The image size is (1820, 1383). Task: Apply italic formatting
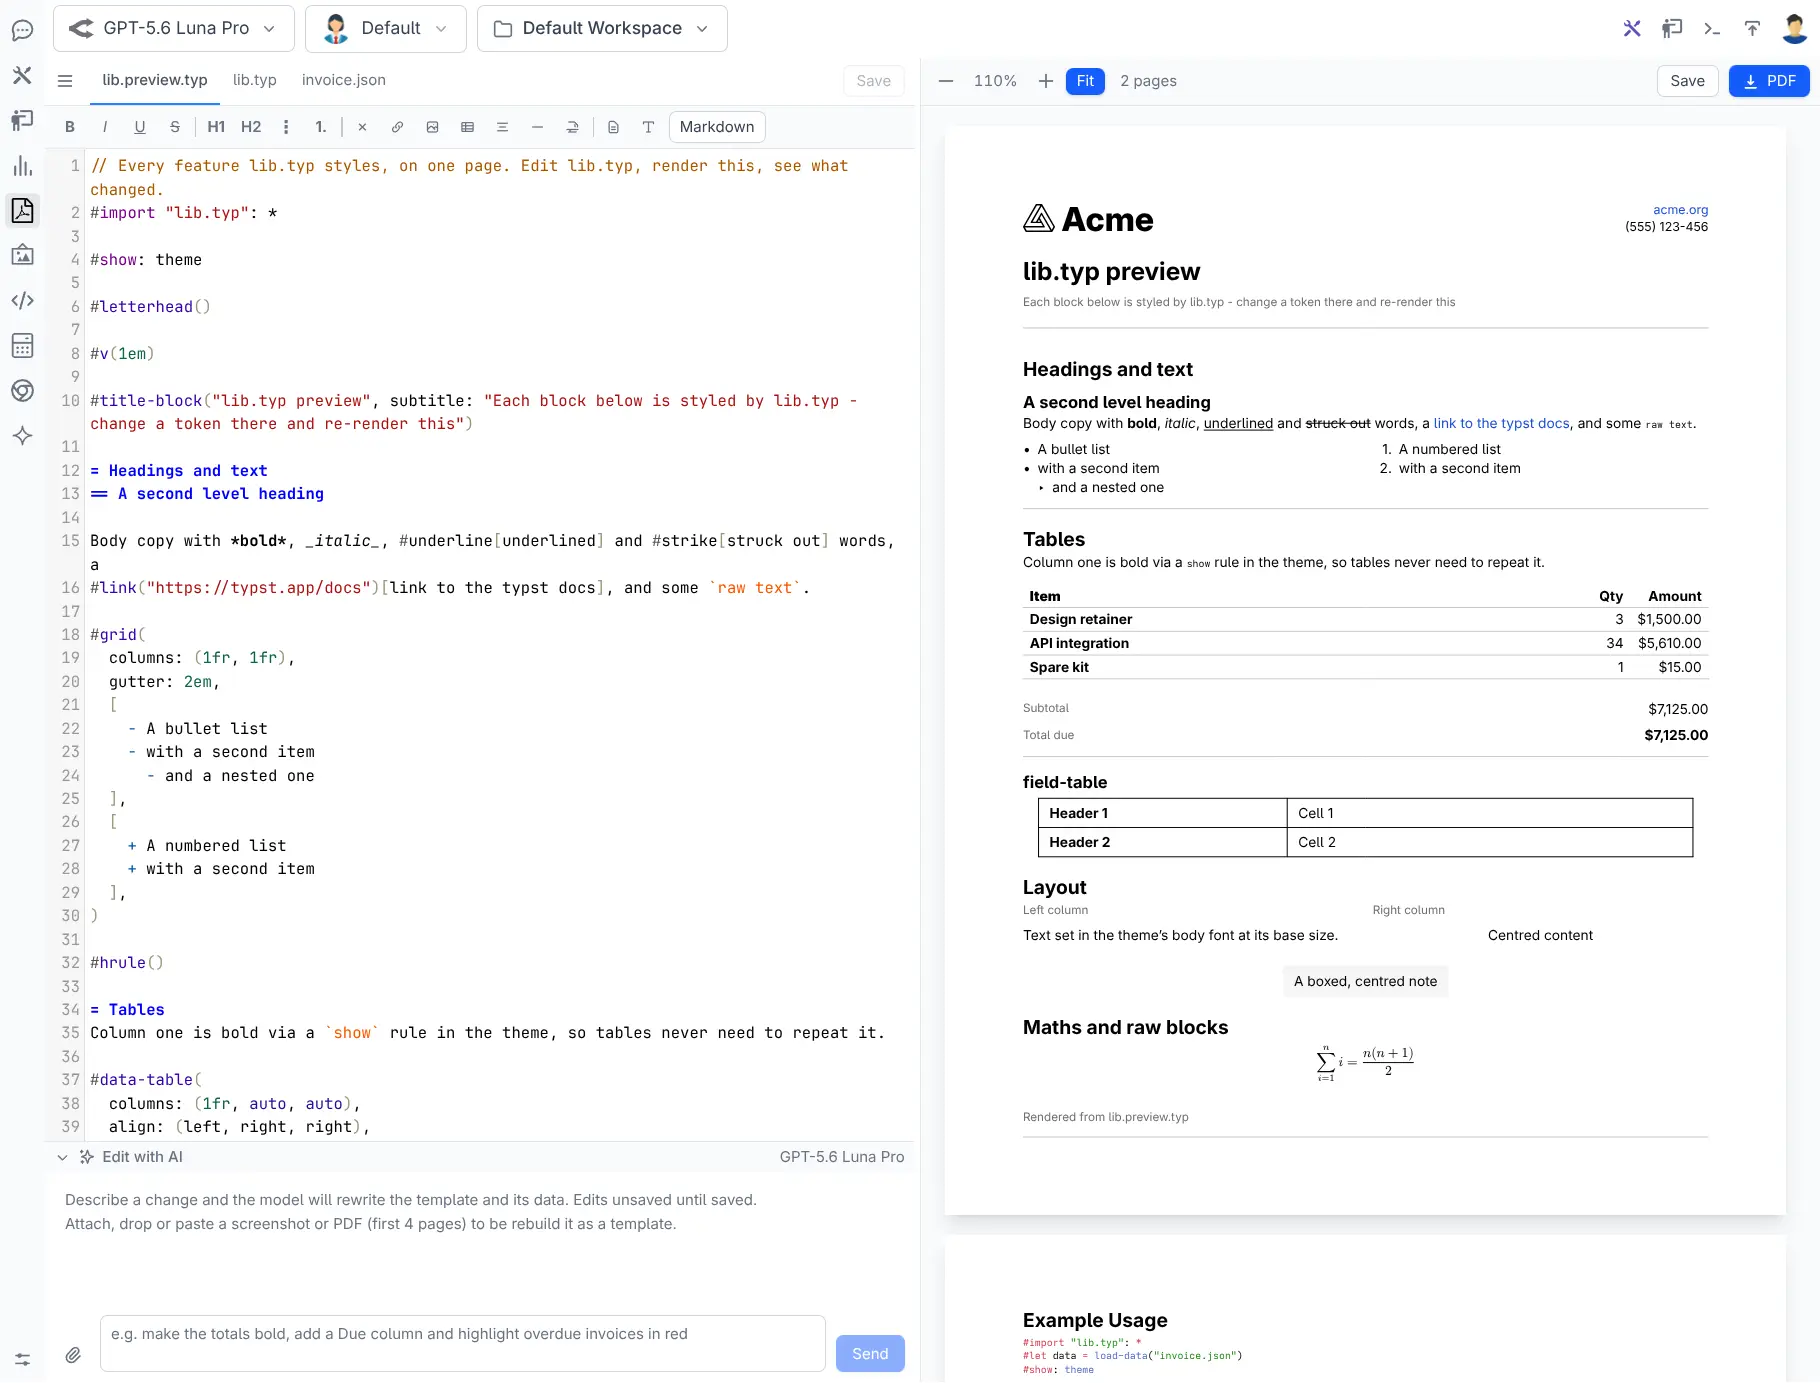pos(105,127)
